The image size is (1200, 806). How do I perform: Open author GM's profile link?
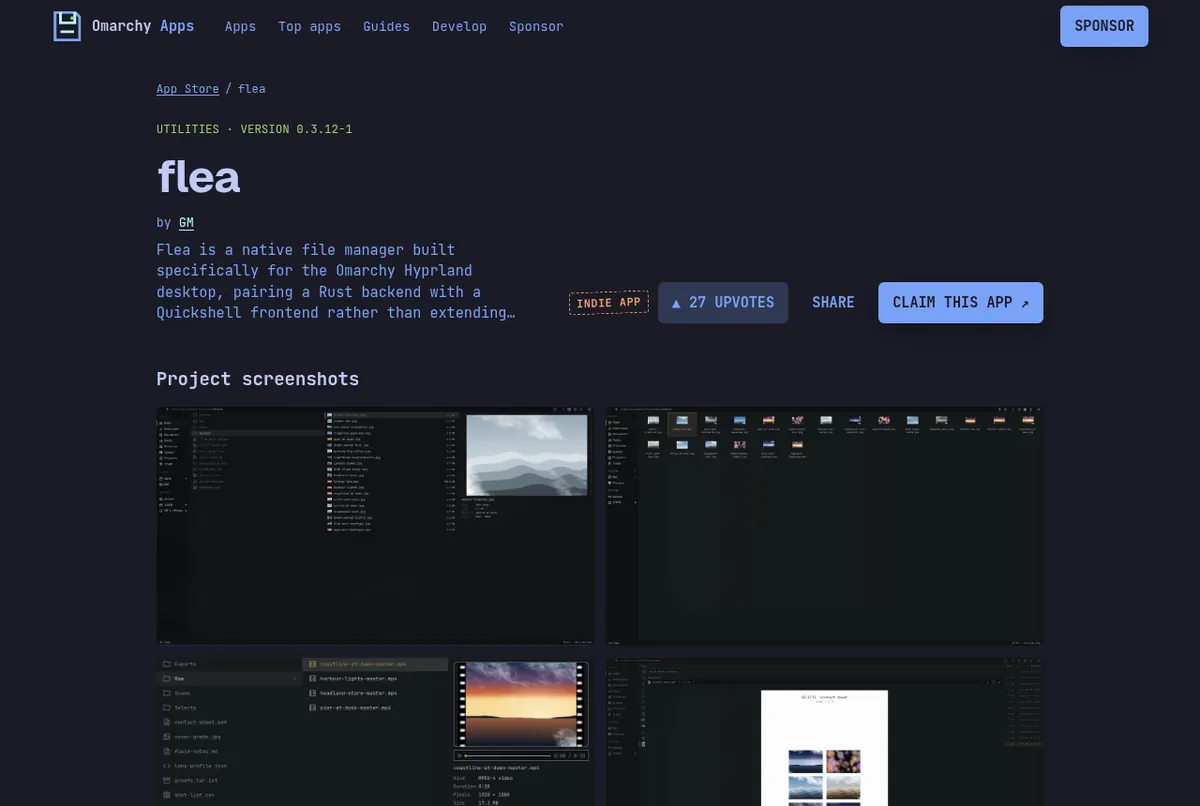[x=186, y=222]
